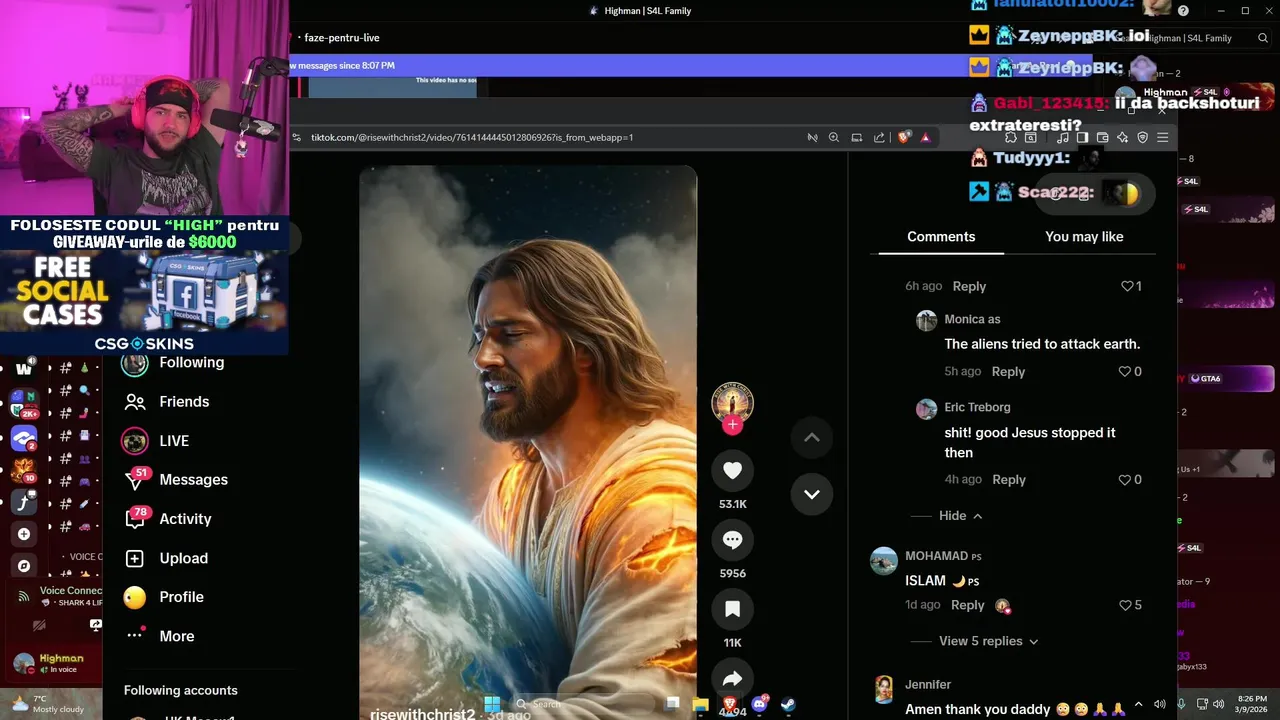Follow creator via red plus badge
1280x720 pixels.
(x=732, y=425)
